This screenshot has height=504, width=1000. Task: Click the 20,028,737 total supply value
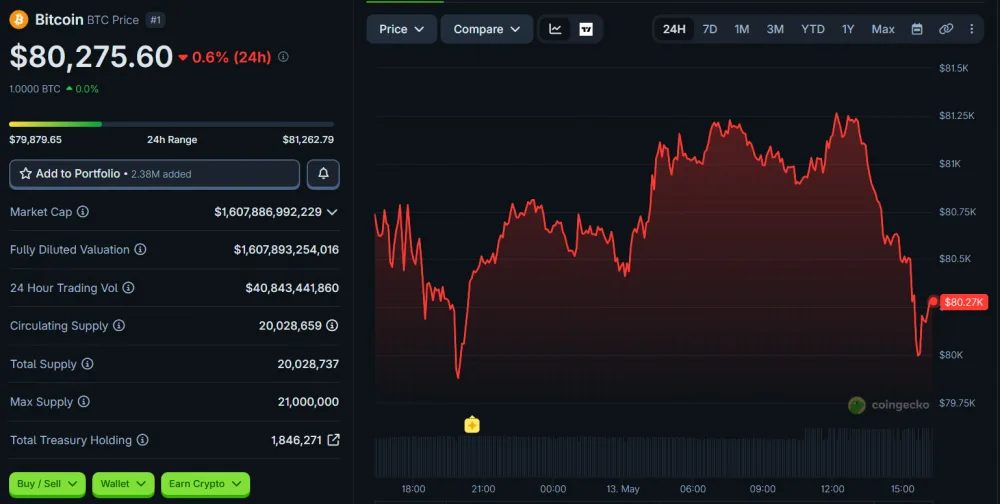(308, 364)
